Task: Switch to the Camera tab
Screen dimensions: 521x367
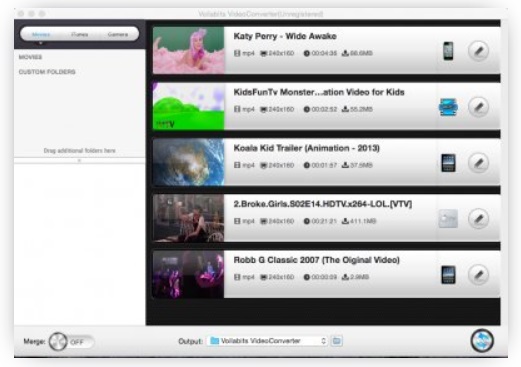Action: point(118,34)
